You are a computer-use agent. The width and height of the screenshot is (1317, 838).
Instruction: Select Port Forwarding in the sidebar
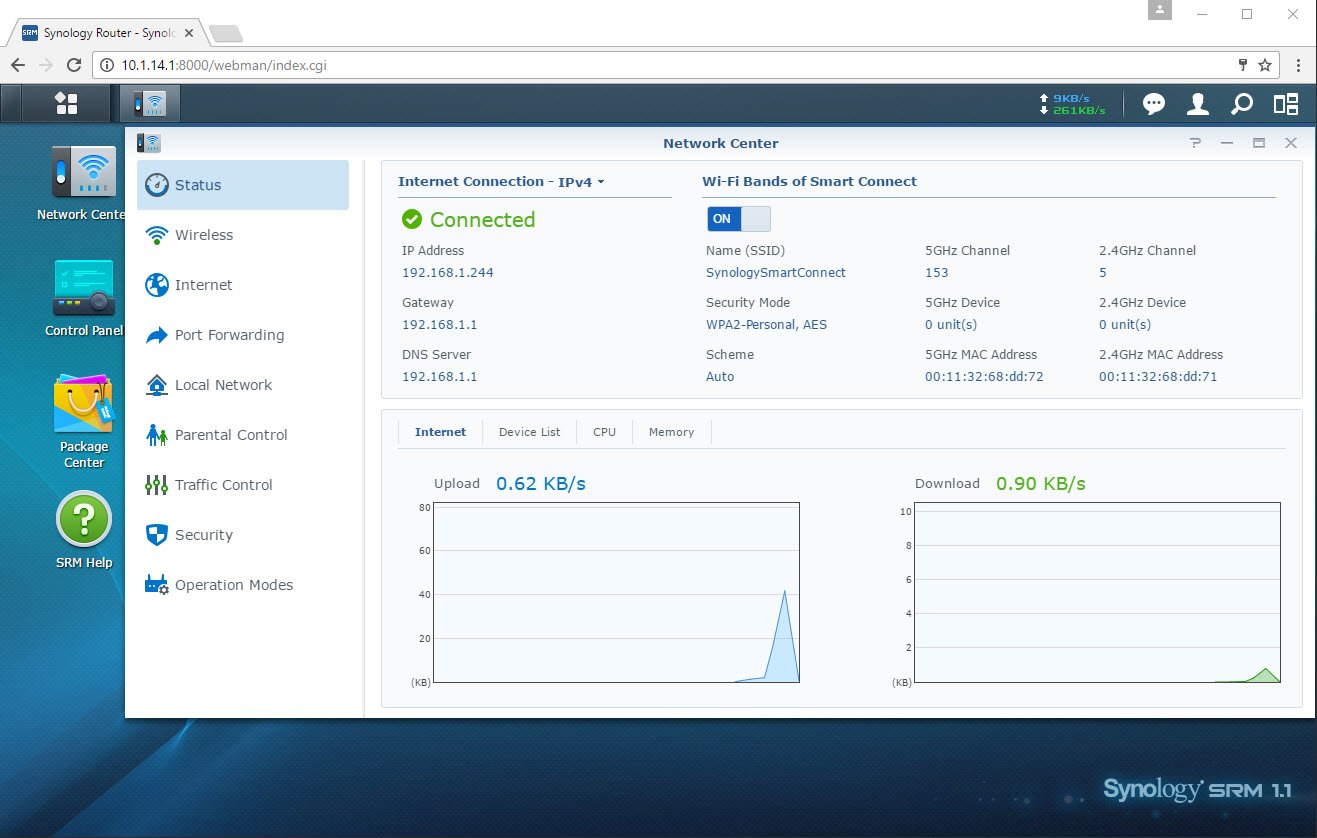[243, 335]
